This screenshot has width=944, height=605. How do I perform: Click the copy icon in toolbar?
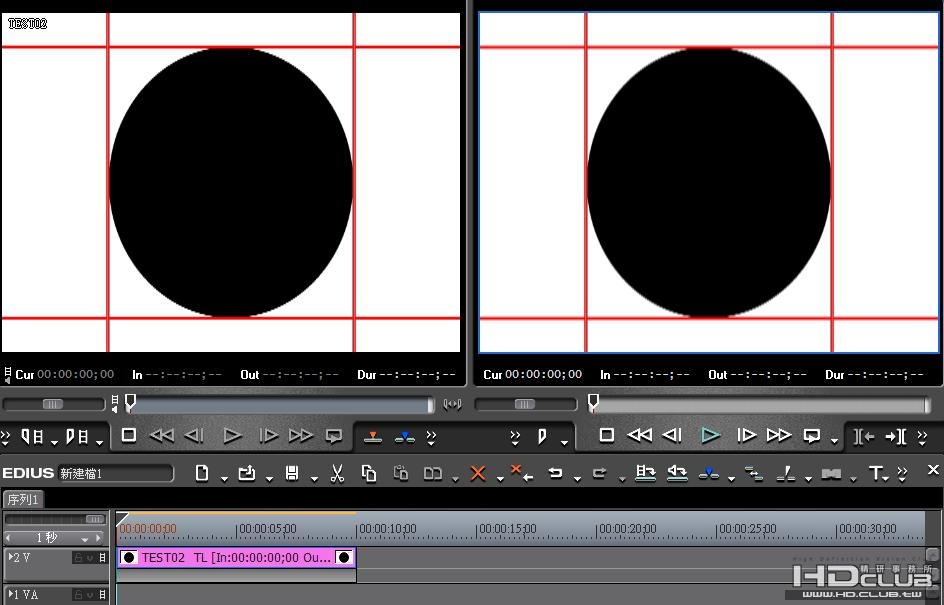coord(368,473)
